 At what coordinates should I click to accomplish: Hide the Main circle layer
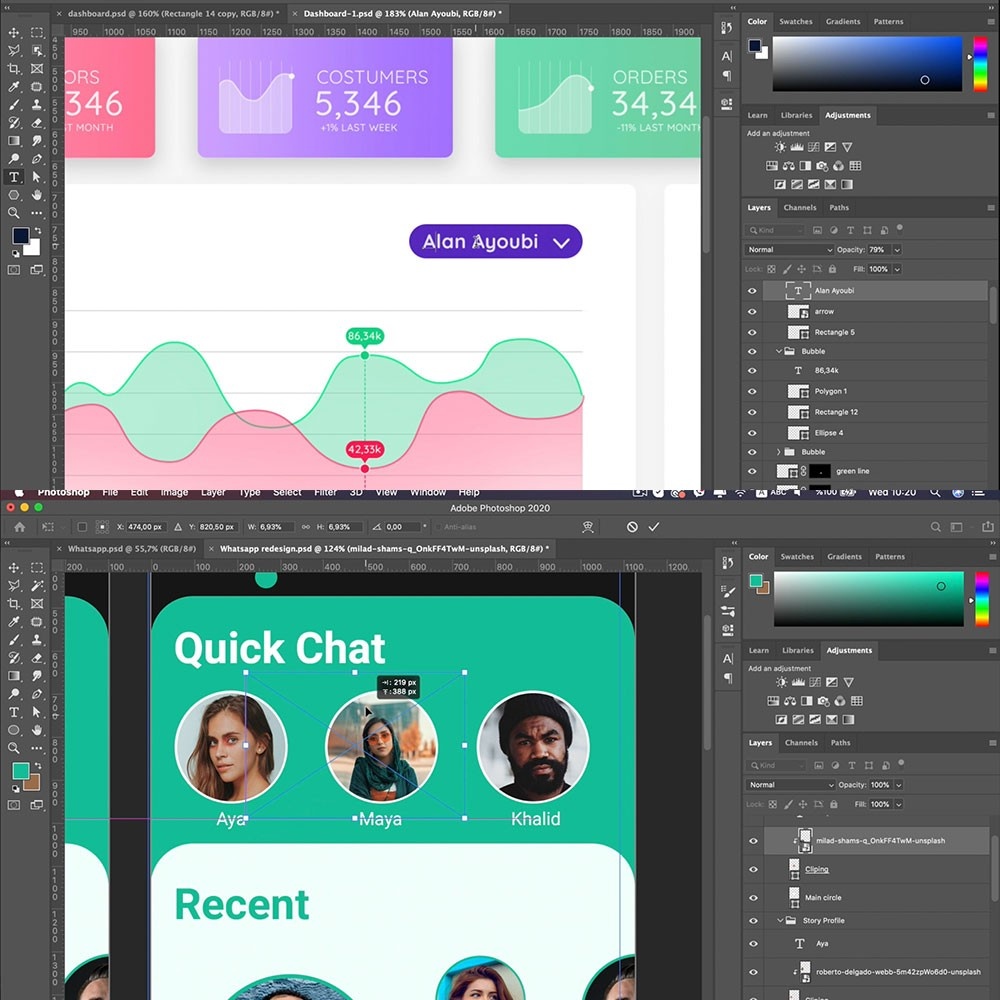click(753, 898)
